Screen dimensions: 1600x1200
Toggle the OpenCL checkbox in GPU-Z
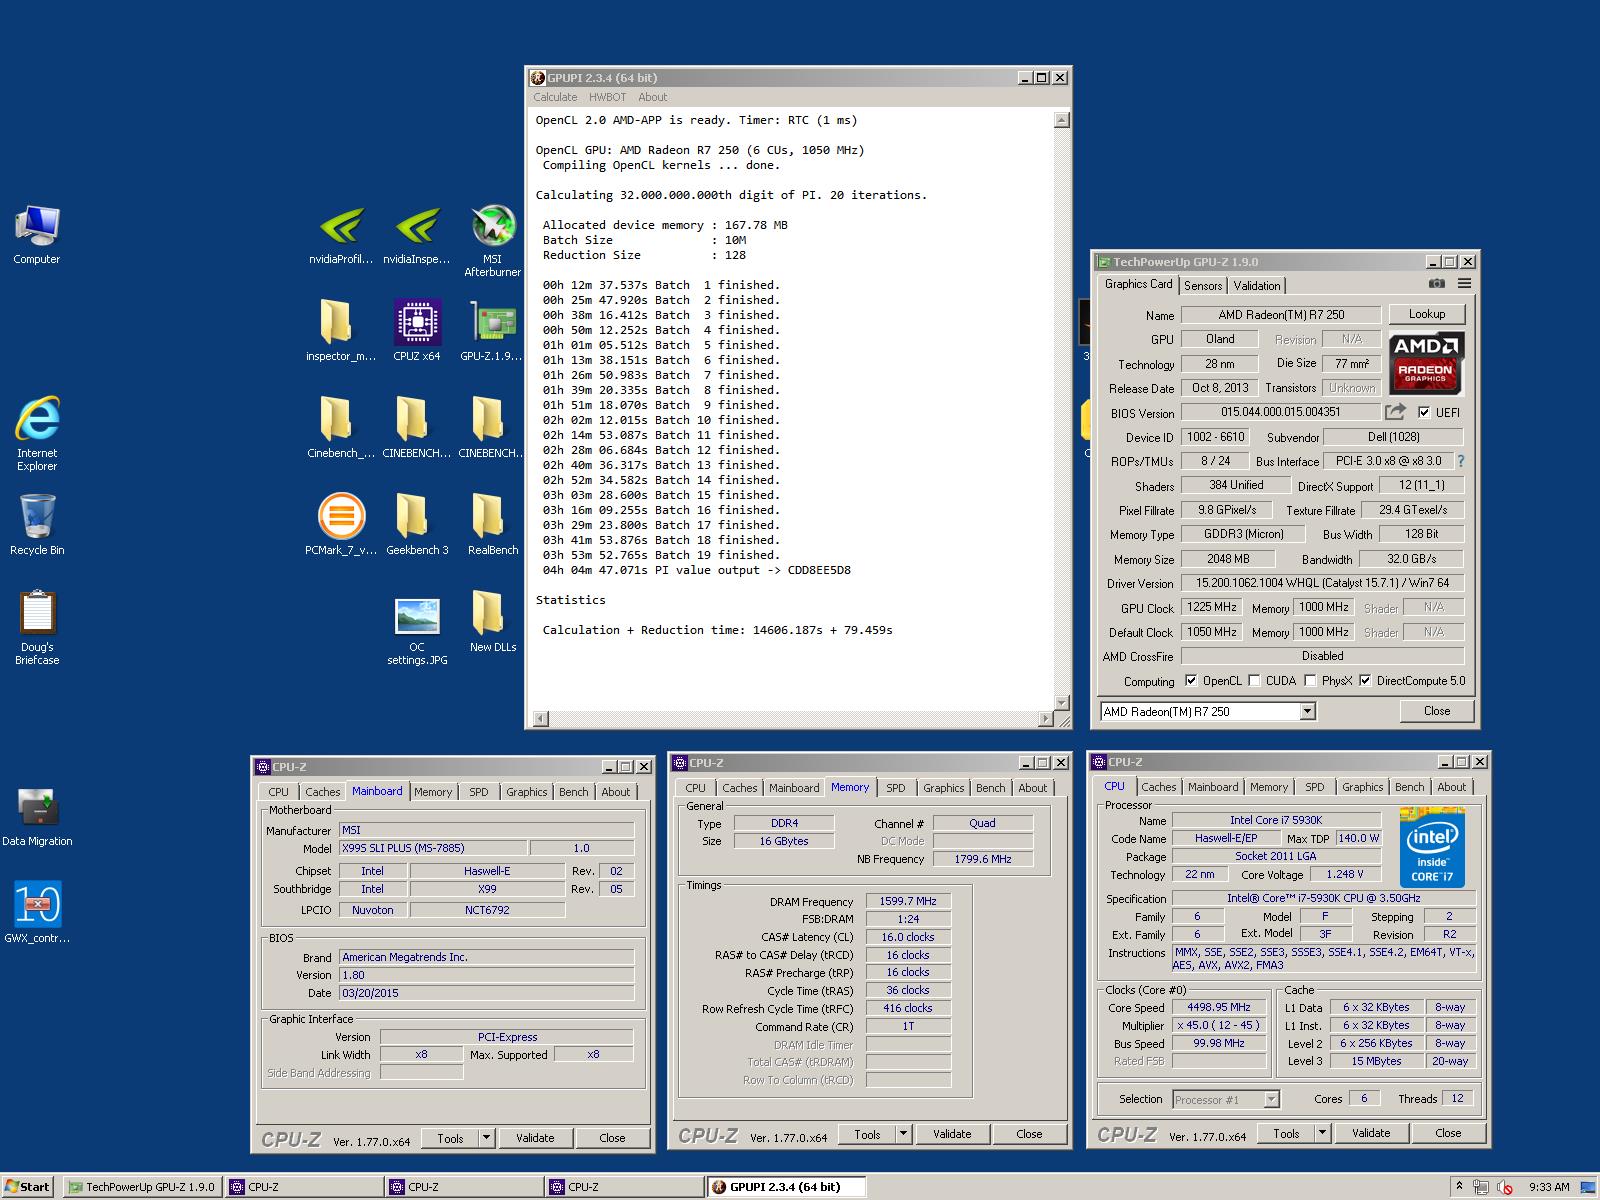coord(1191,681)
